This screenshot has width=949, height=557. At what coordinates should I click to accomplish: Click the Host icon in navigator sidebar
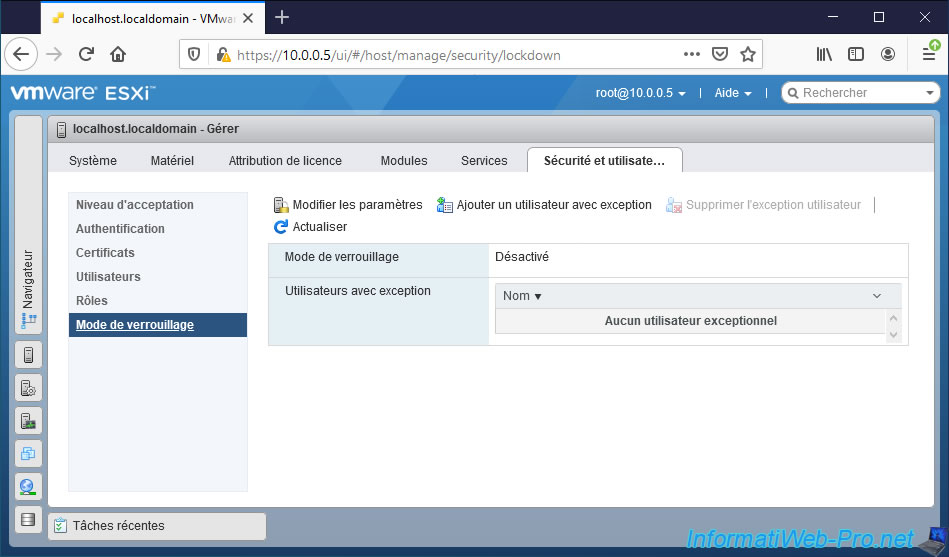(x=28, y=355)
